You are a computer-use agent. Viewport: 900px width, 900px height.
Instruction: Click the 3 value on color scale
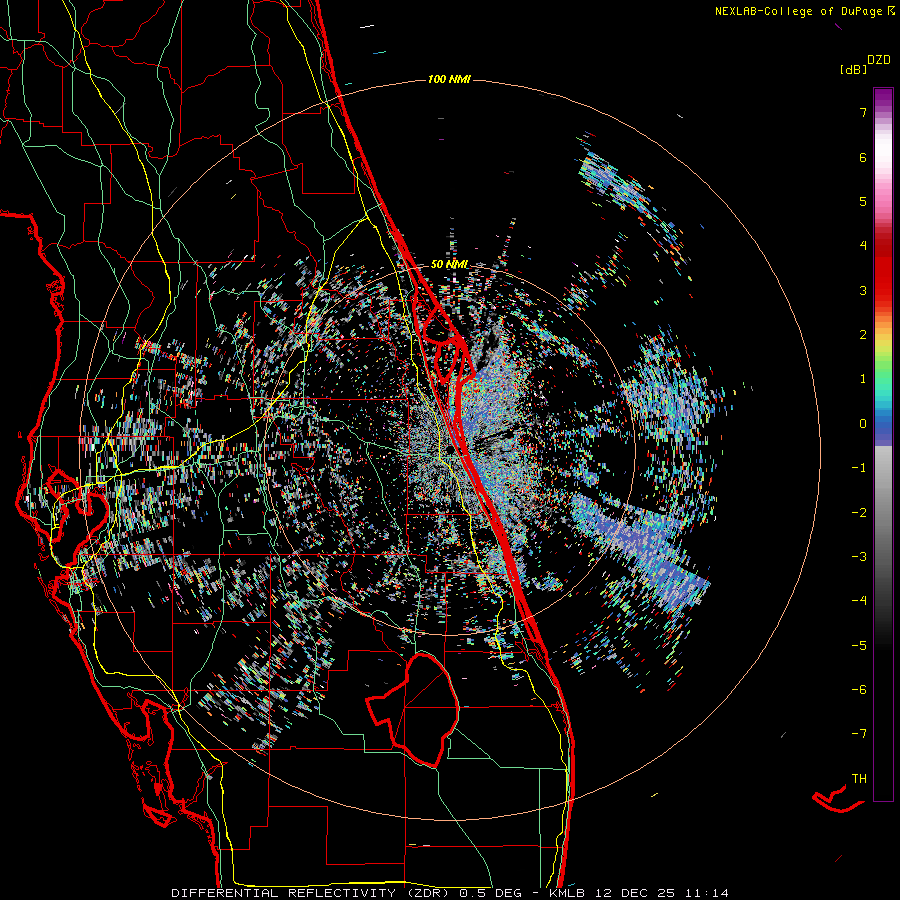point(863,290)
